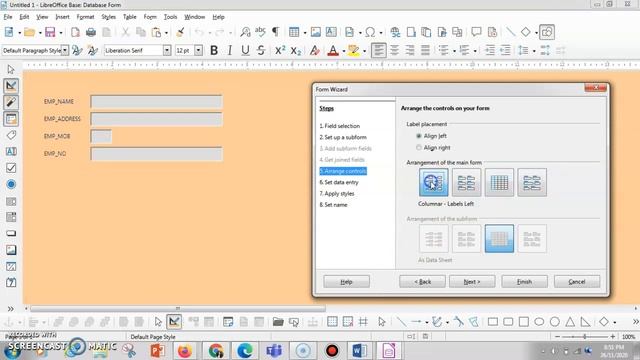Viewport: 640px width, 360px height.
Task: Open the font name dropdown
Action: [167, 50]
